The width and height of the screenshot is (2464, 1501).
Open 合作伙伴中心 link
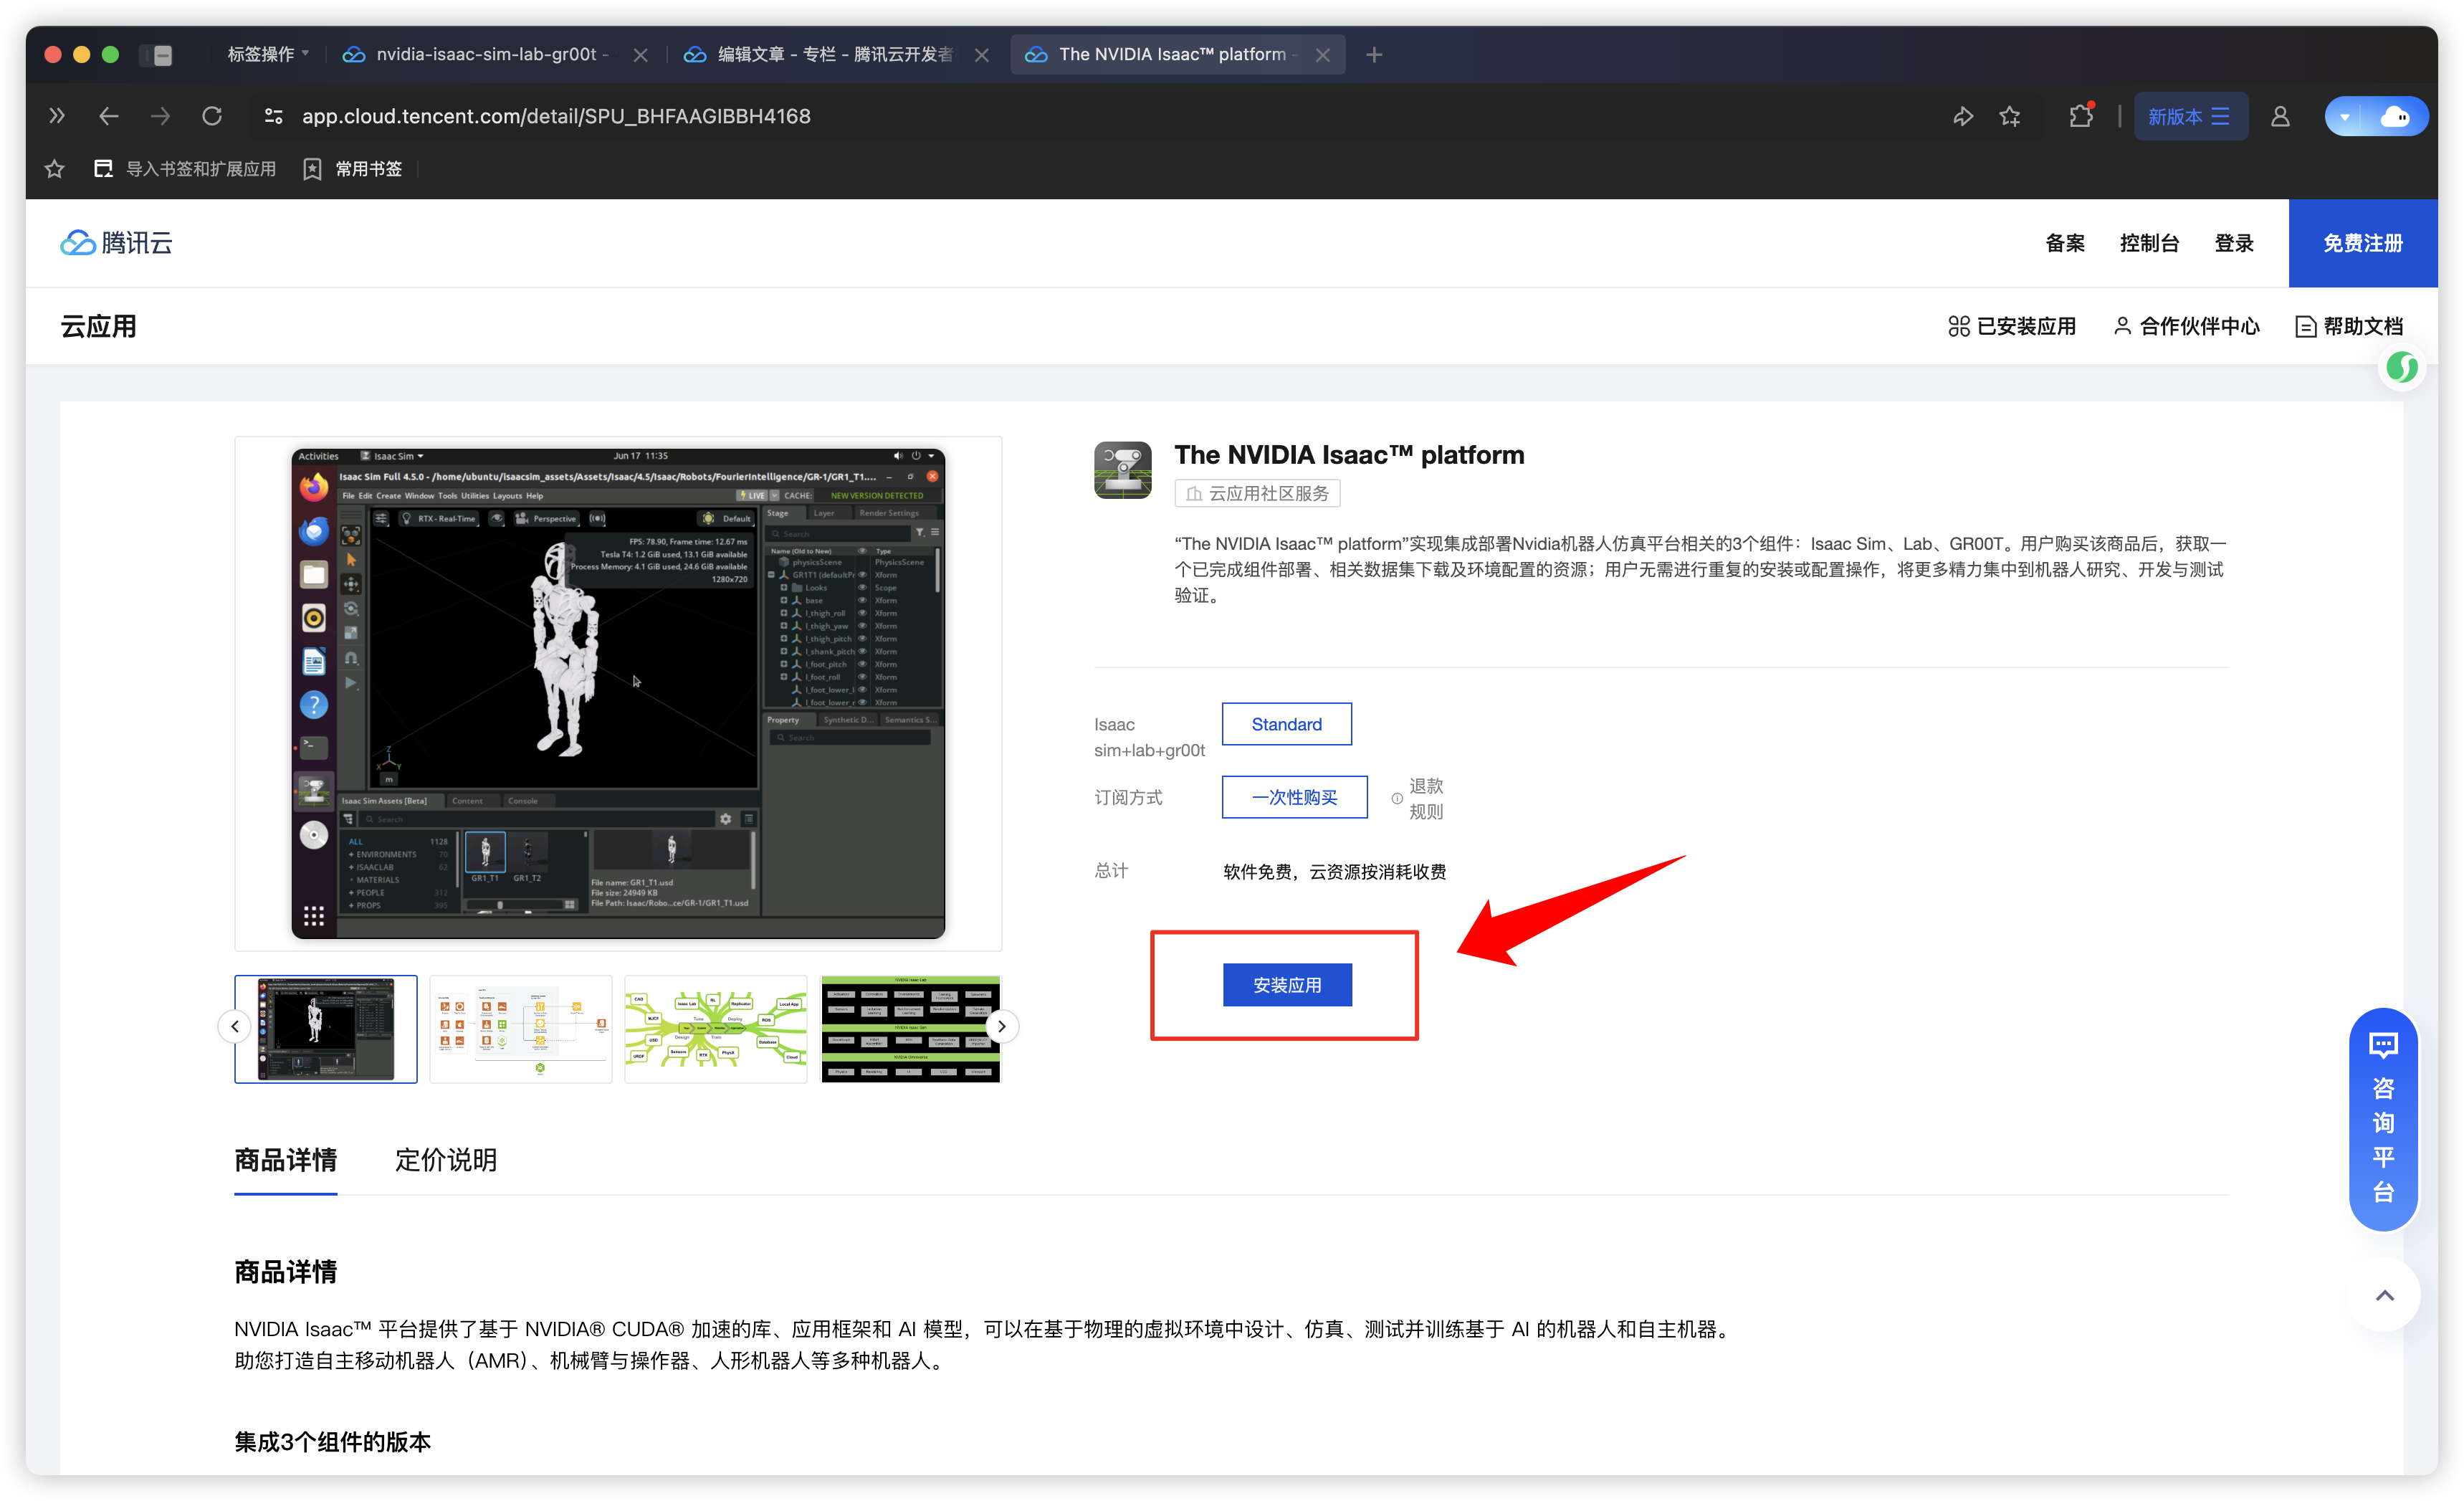pos(2186,326)
